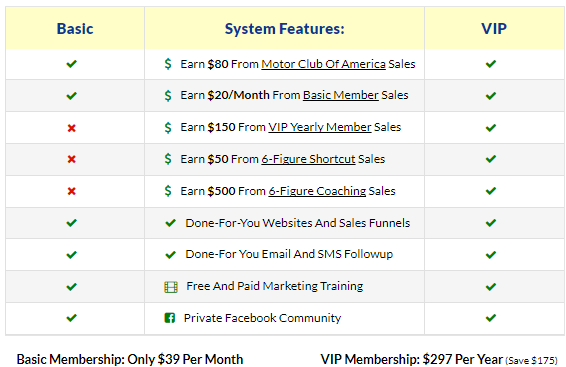Screen dimensions: 566x367
Task: Click the dollar icon beside Earn $20/Month
Action: click(x=168, y=96)
